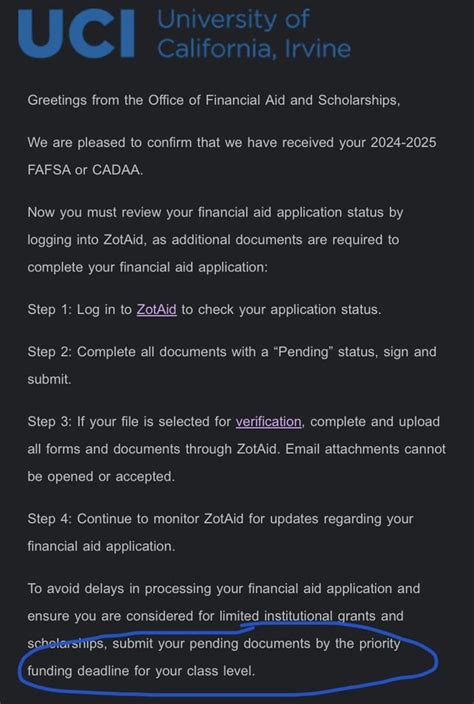The width and height of the screenshot is (474, 704).
Task: Click the University of California, Irvine wordmark
Action: click(254, 34)
